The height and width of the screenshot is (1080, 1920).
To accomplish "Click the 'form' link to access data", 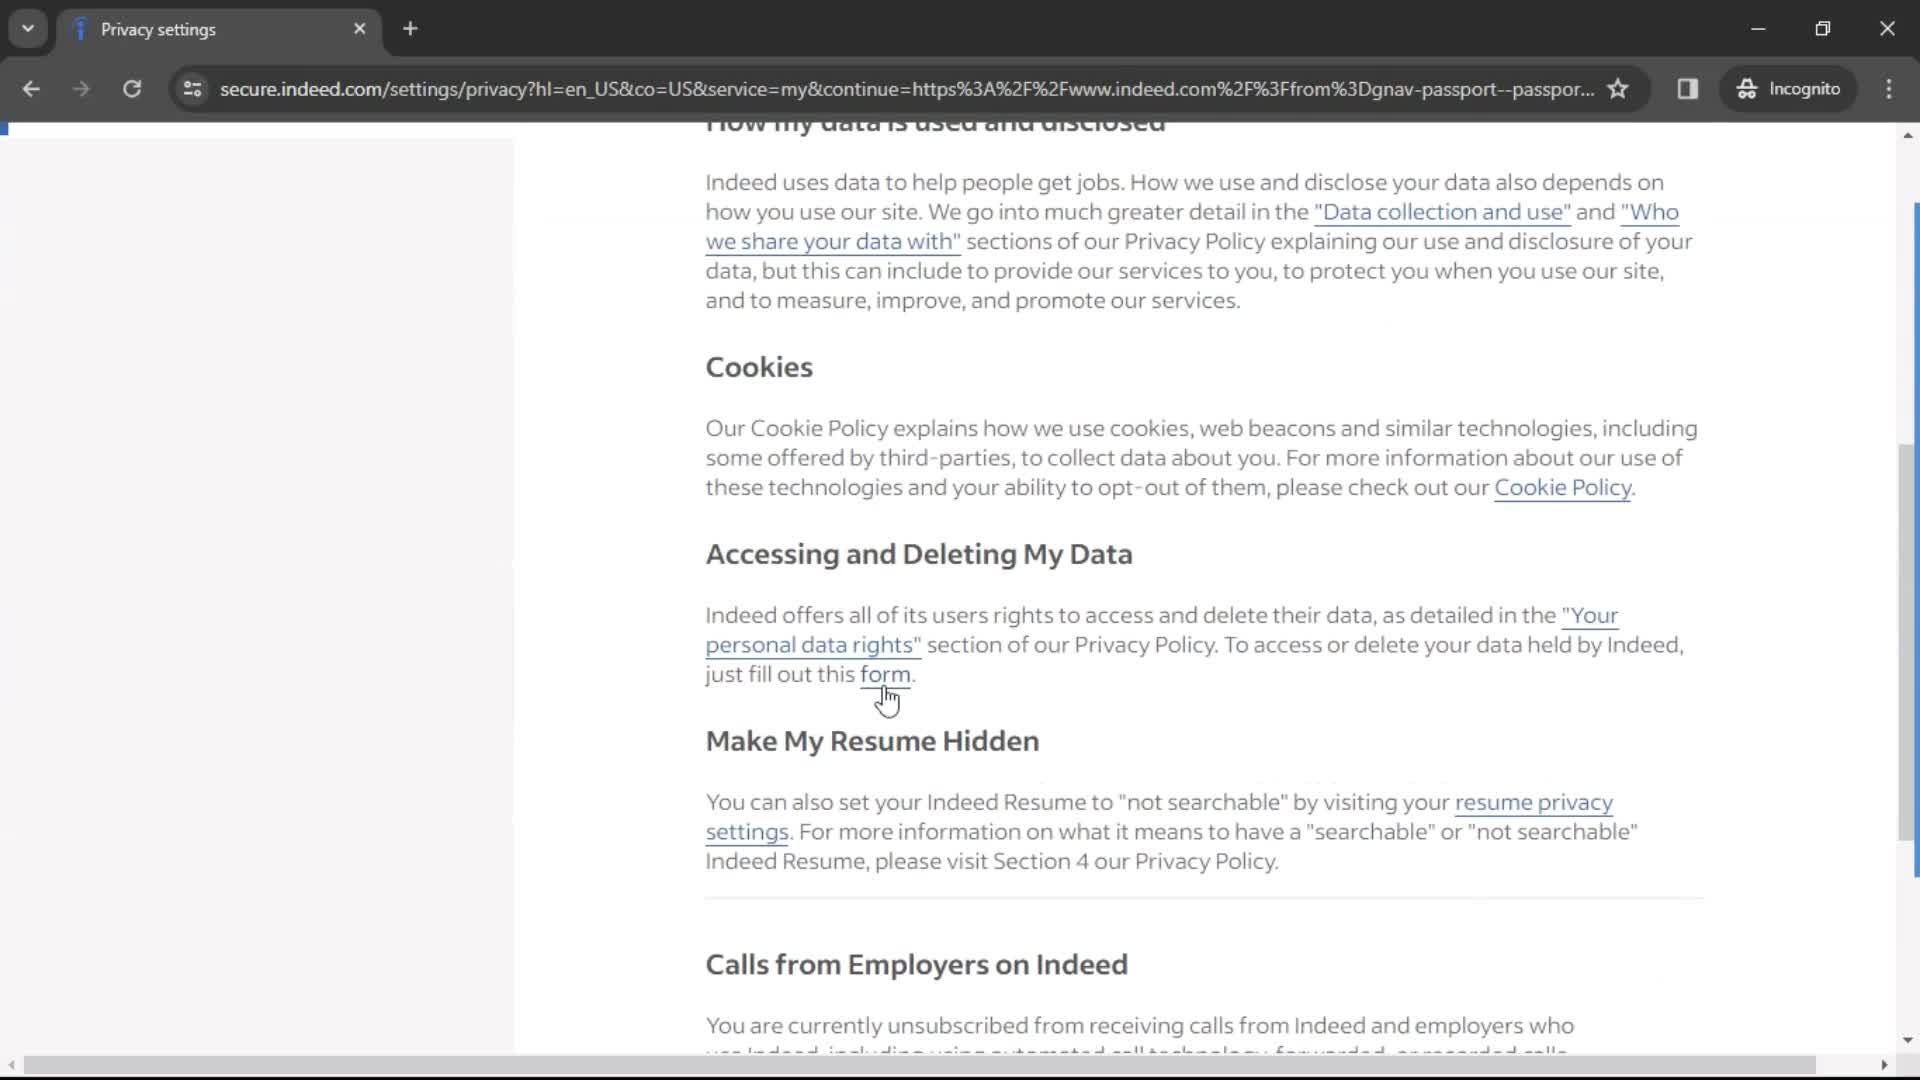I will (885, 674).
